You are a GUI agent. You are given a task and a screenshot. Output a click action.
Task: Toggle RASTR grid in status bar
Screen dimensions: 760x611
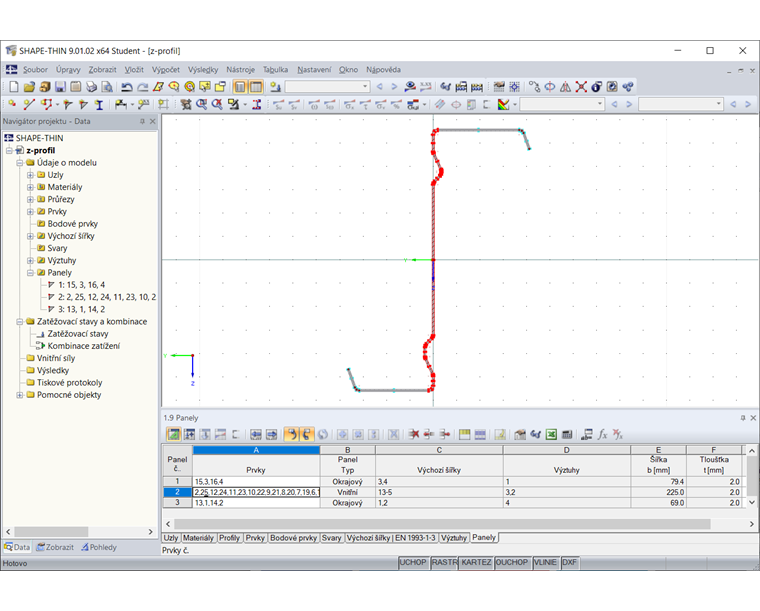(x=444, y=562)
